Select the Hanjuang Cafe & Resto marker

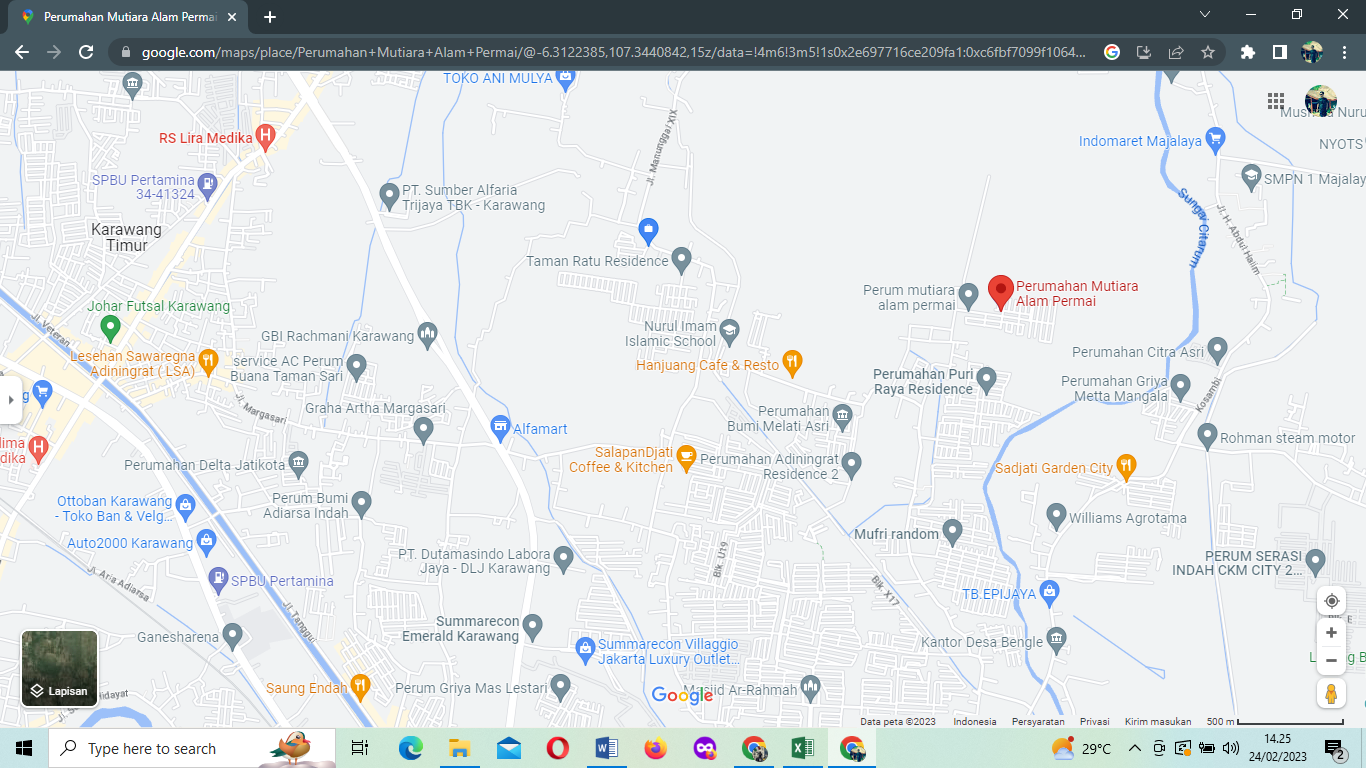(x=792, y=361)
